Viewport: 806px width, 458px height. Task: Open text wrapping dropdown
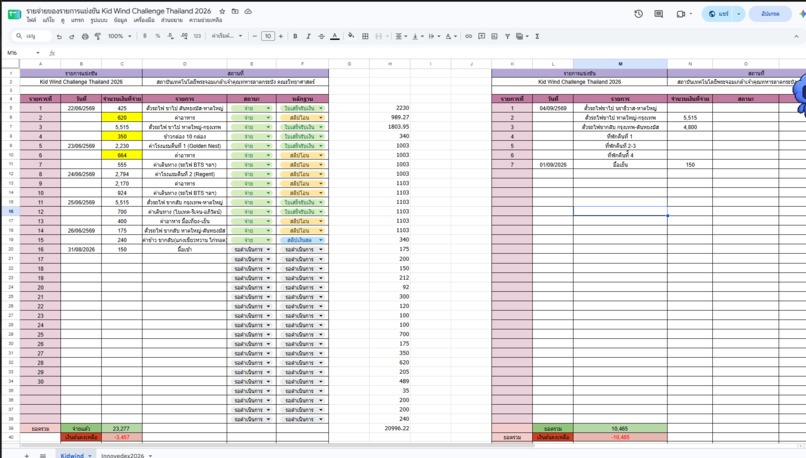[x=433, y=36]
